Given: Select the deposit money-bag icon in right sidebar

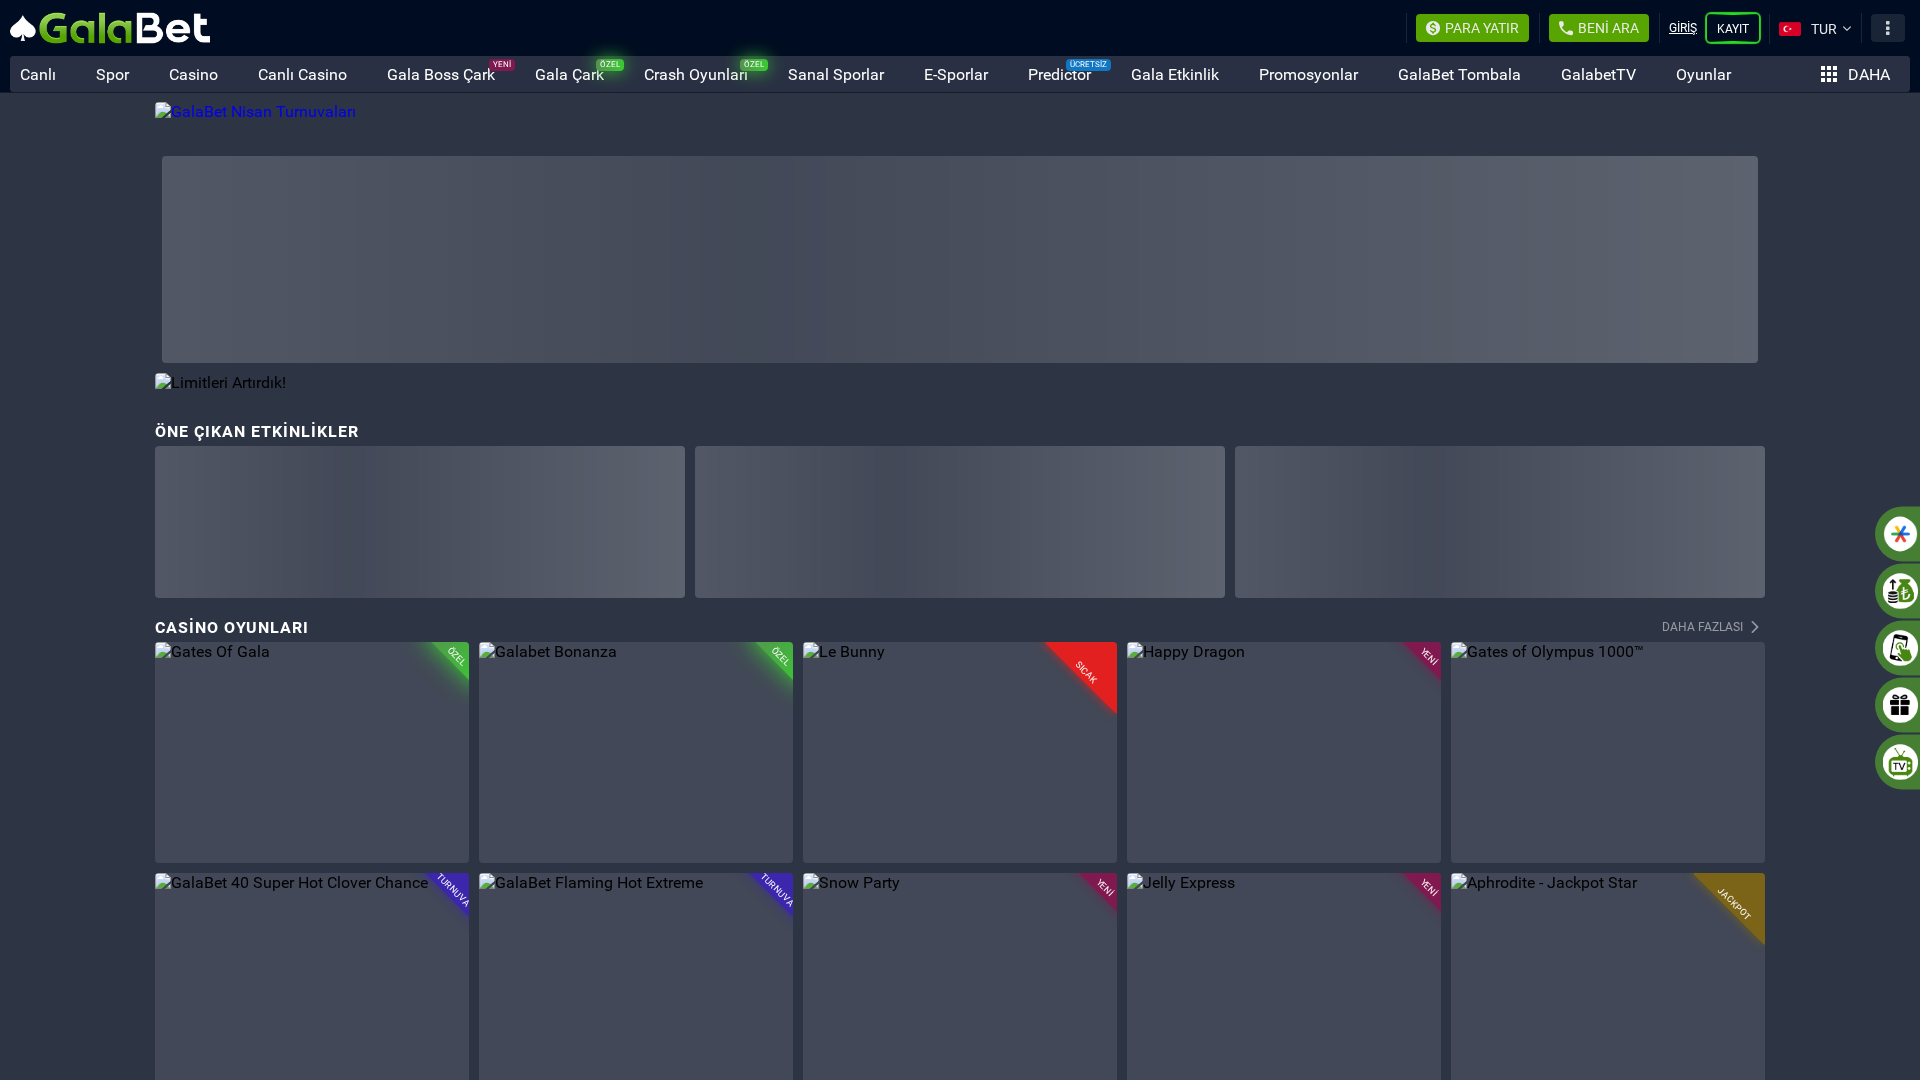Looking at the screenshot, I should [x=1899, y=591].
